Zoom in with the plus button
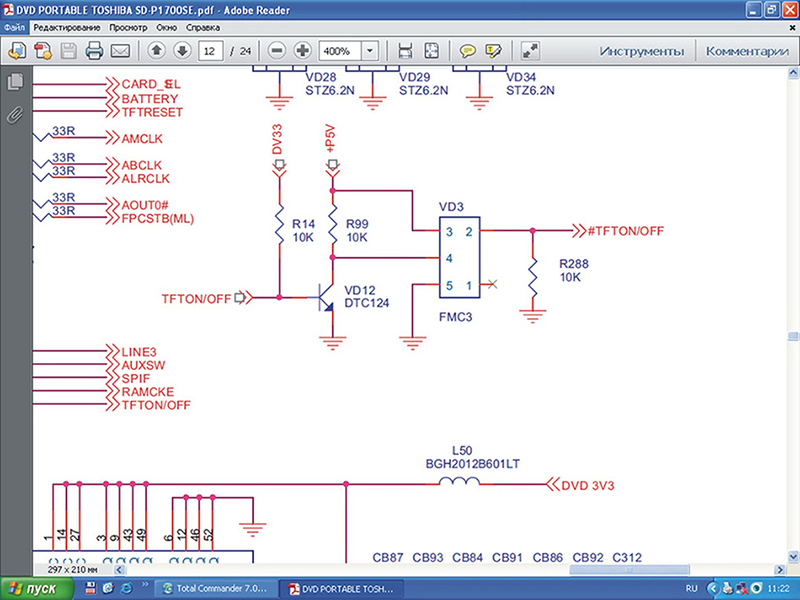 (x=303, y=50)
